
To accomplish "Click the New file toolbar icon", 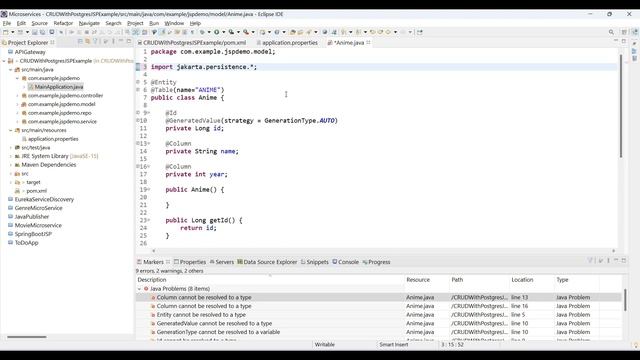I will [6, 32].
